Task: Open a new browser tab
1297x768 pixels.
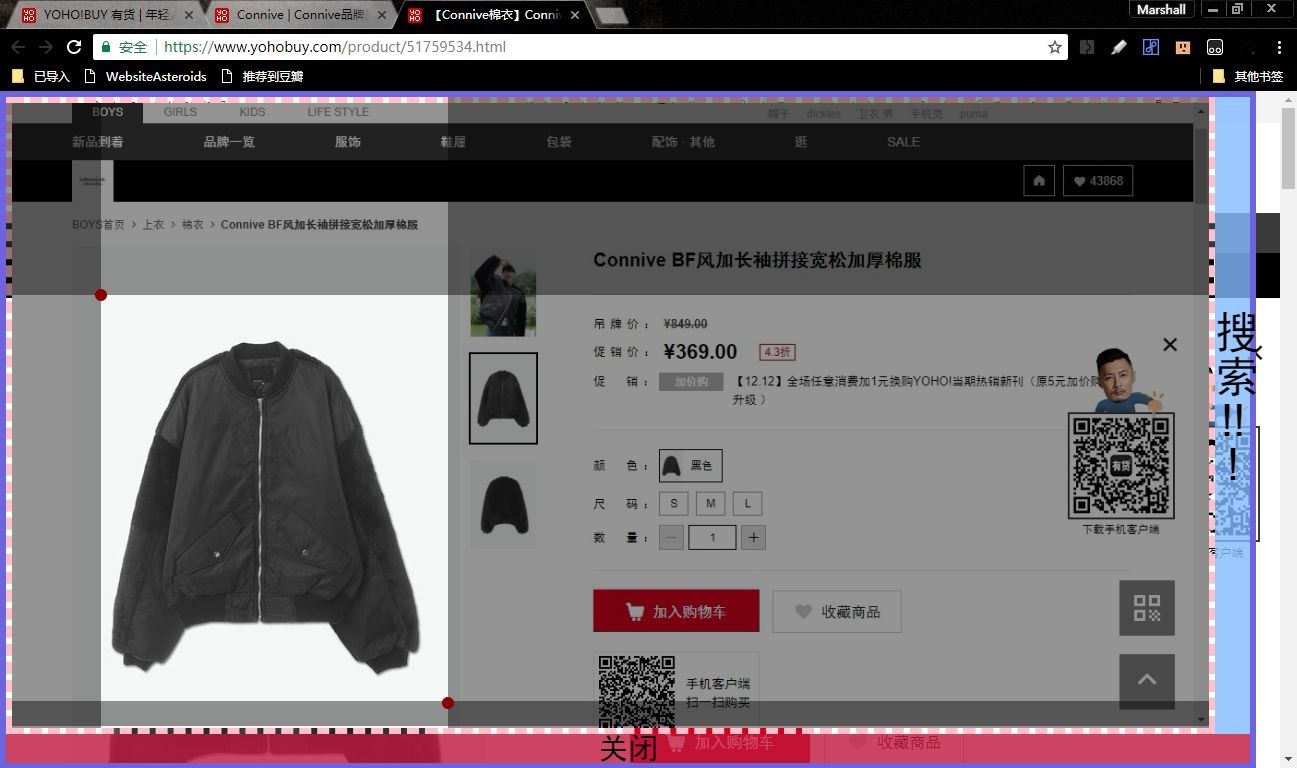Action: 611,15
